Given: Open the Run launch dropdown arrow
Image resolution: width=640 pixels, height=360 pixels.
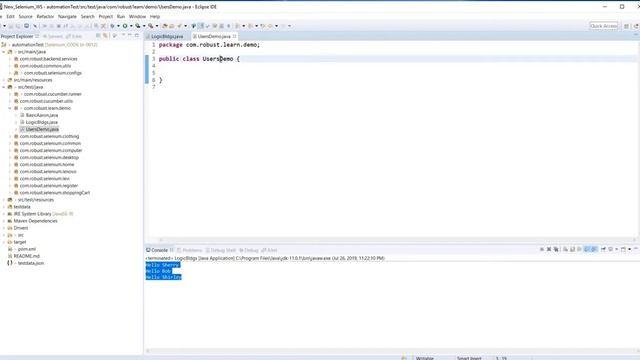Looking at the screenshot, I should pos(131,26).
